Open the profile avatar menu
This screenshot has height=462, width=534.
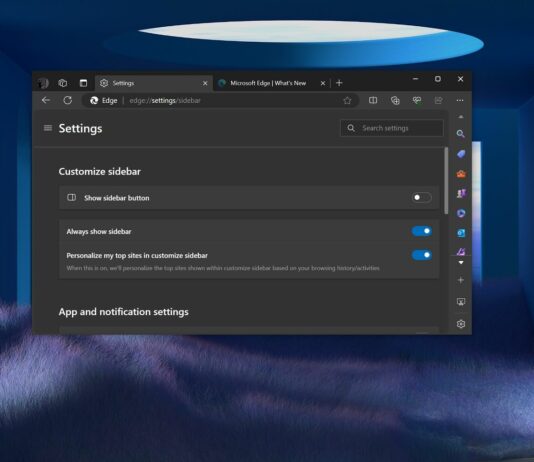pyautogui.click(x=43, y=83)
